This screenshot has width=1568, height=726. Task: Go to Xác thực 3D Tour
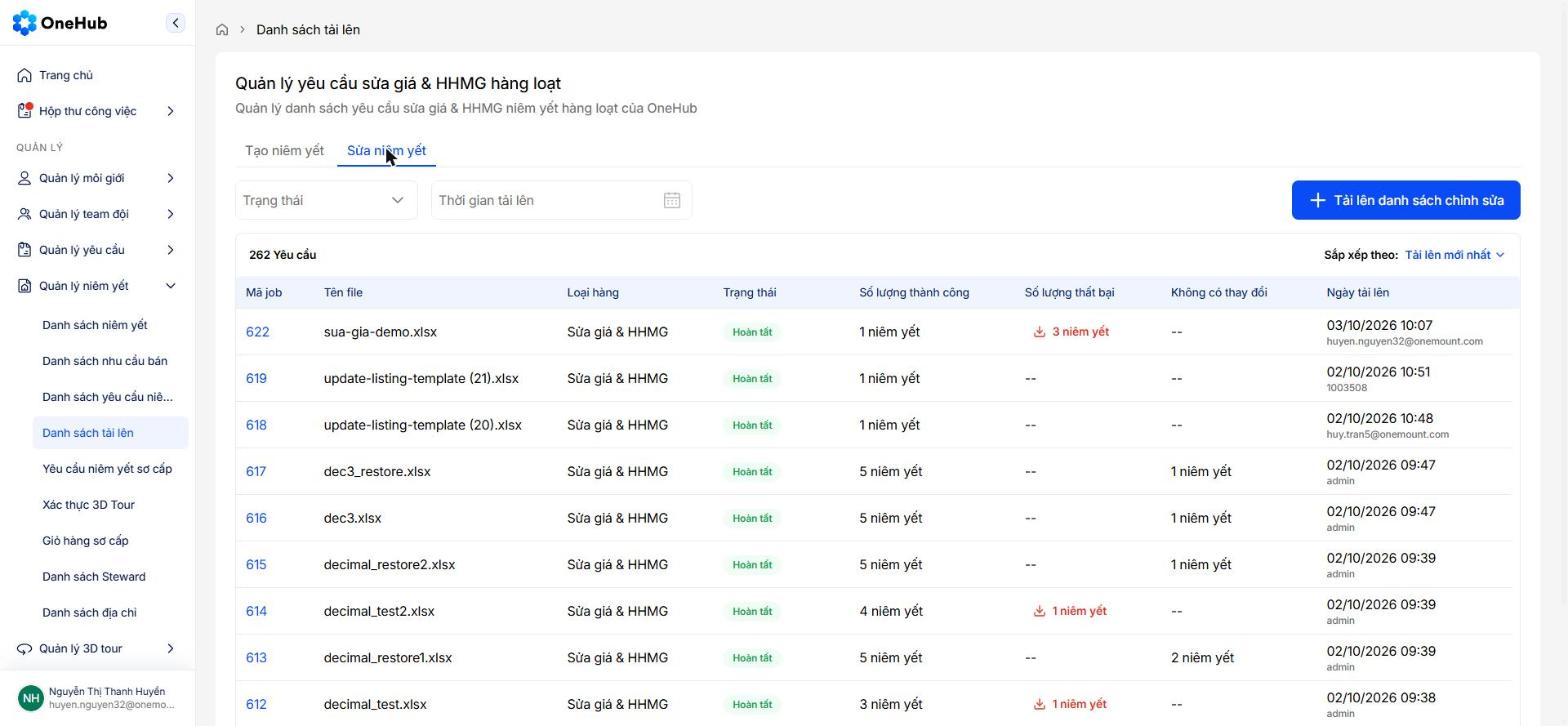coord(88,505)
